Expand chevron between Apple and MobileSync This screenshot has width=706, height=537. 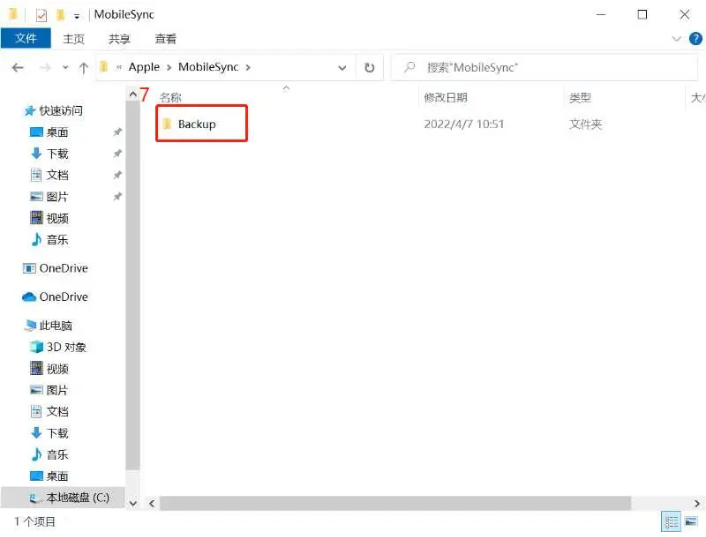click(x=169, y=68)
